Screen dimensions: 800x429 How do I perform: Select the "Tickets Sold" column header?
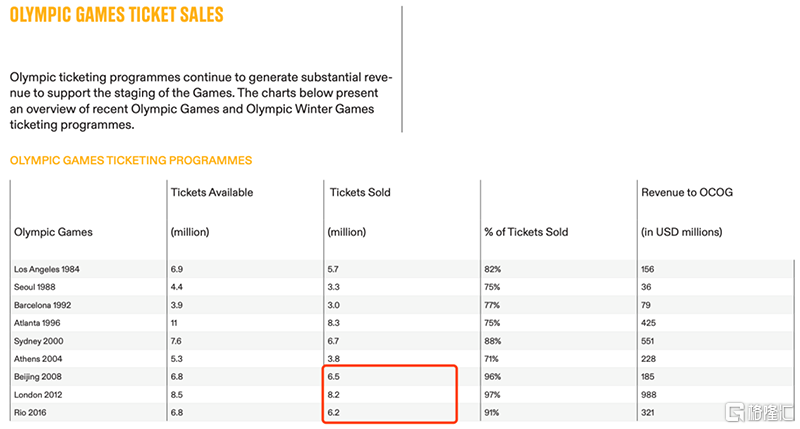[359, 193]
